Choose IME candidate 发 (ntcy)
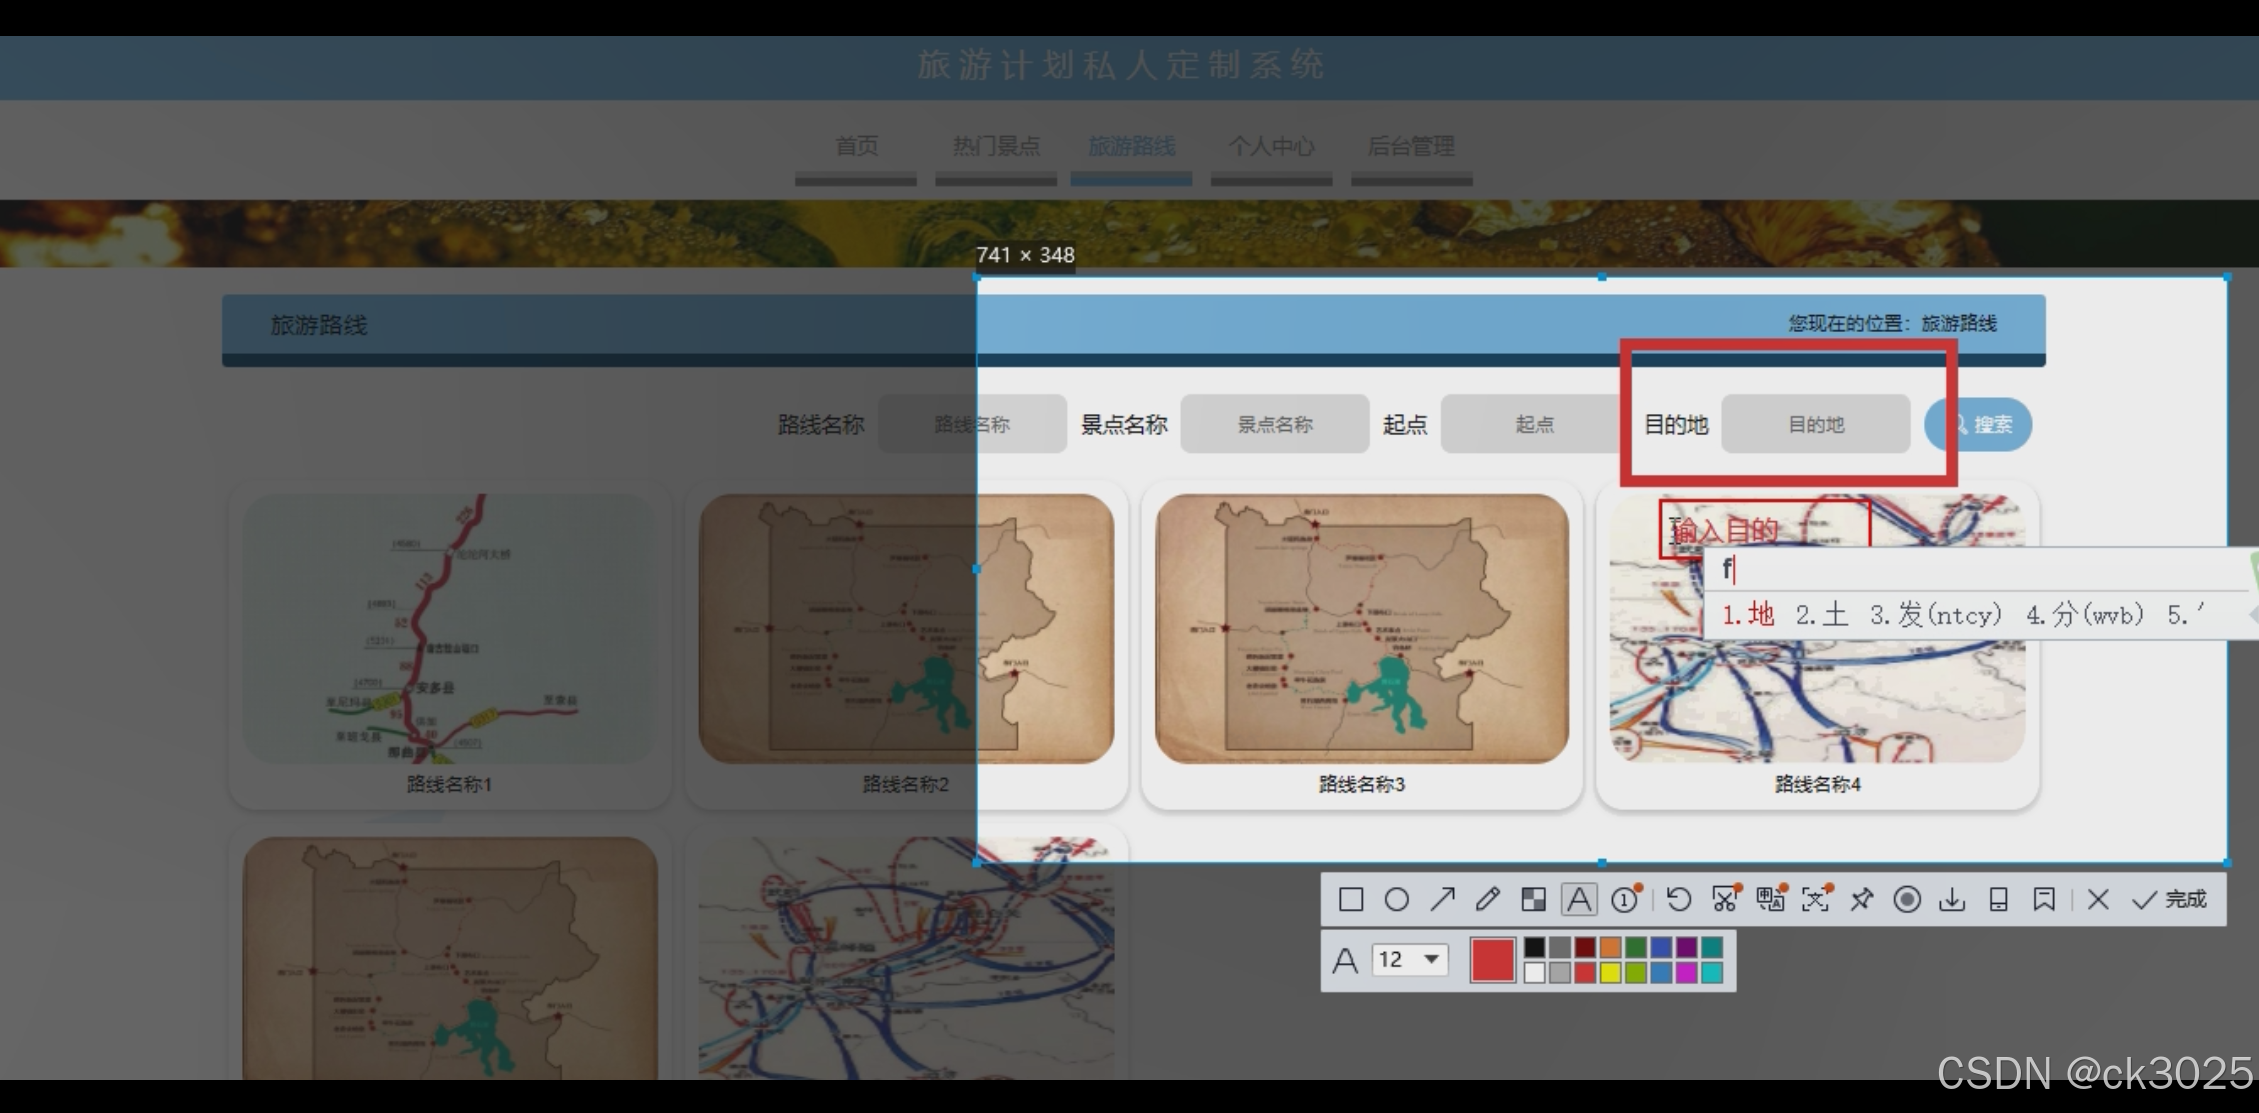The height and width of the screenshot is (1113, 2259). (1936, 615)
